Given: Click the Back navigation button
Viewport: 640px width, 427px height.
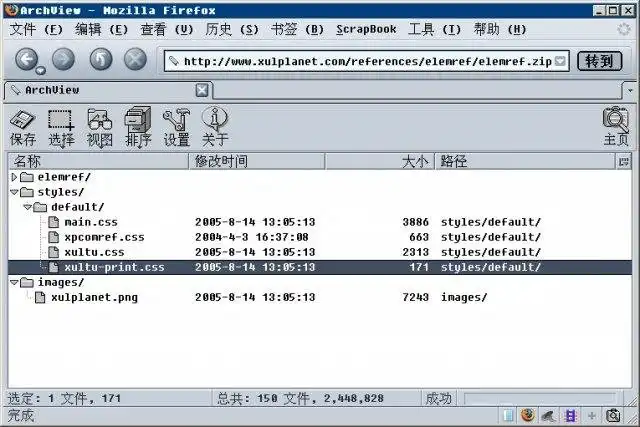Looking at the screenshot, I should (x=27, y=60).
